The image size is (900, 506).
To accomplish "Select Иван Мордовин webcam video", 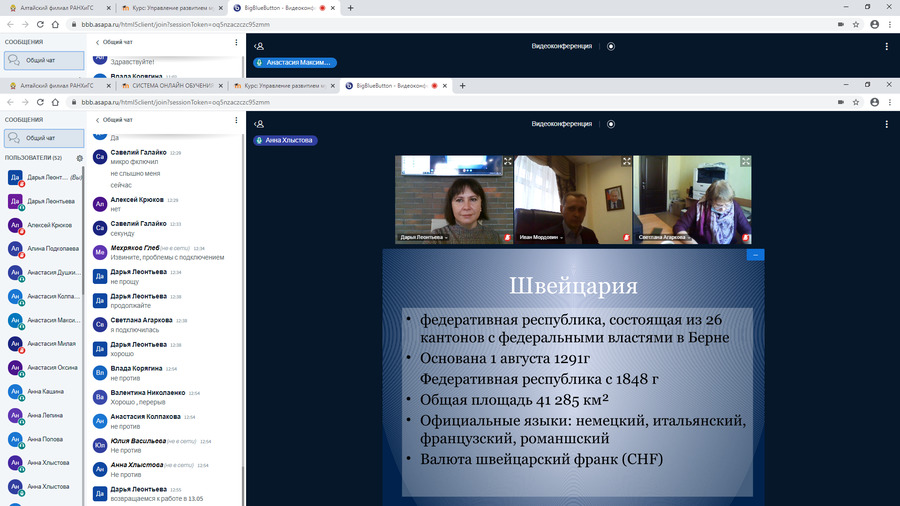I will (573, 200).
